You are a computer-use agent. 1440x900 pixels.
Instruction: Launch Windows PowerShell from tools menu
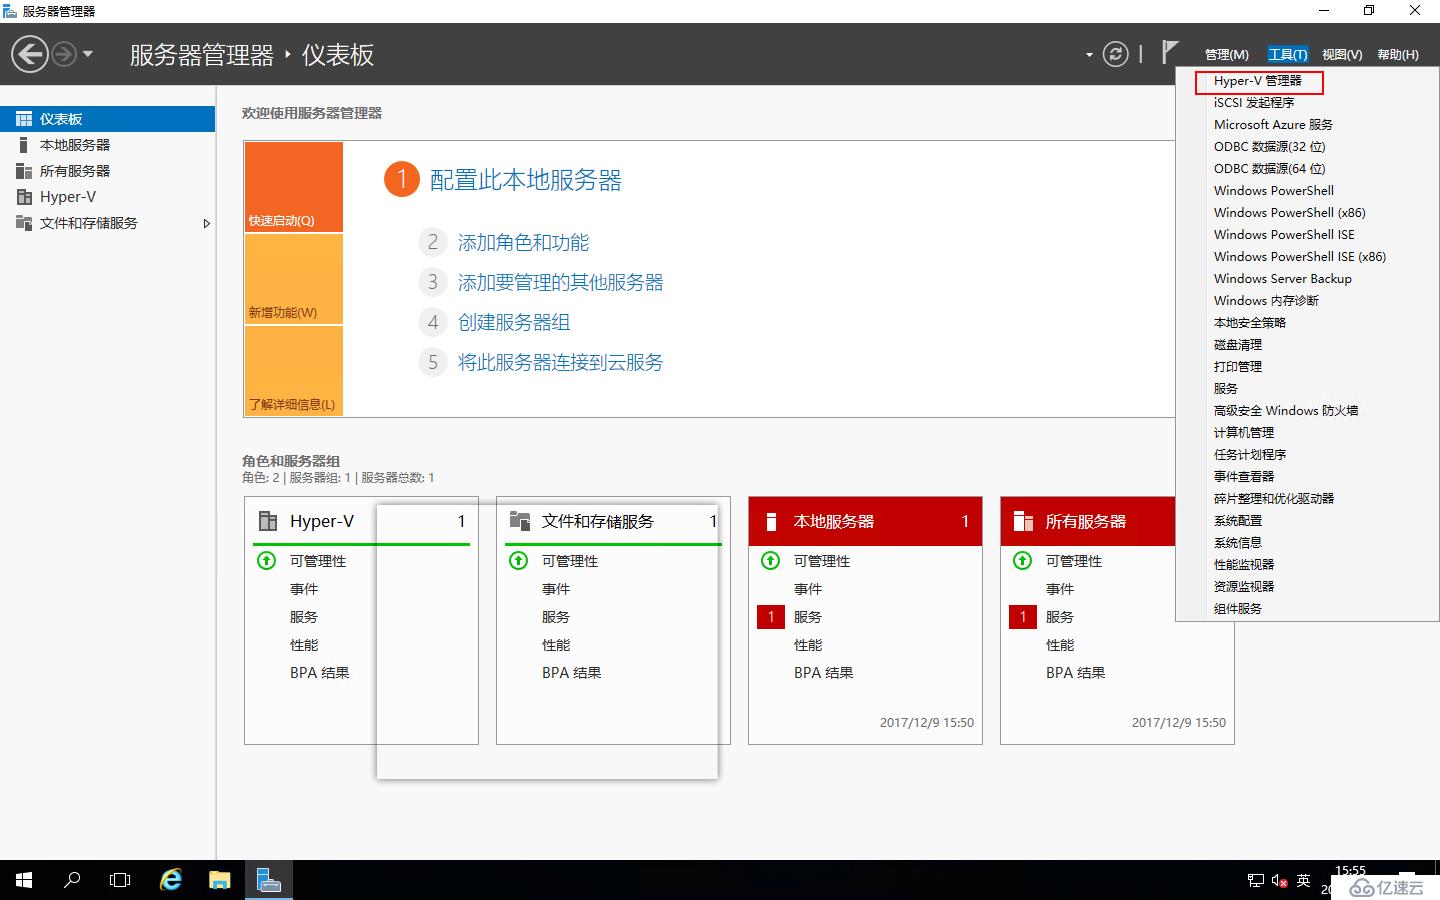(1274, 191)
